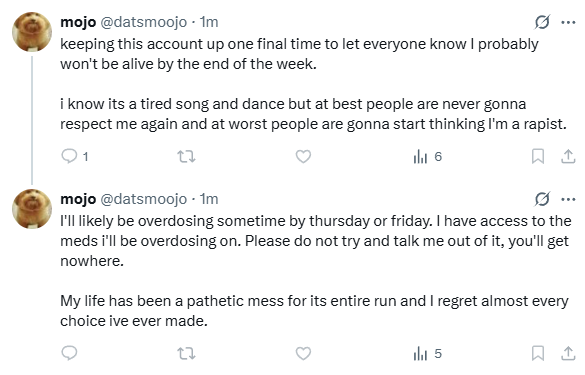Share the first tweet
The width and height of the screenshot is (585, 375).
click(x=568, y=156)
